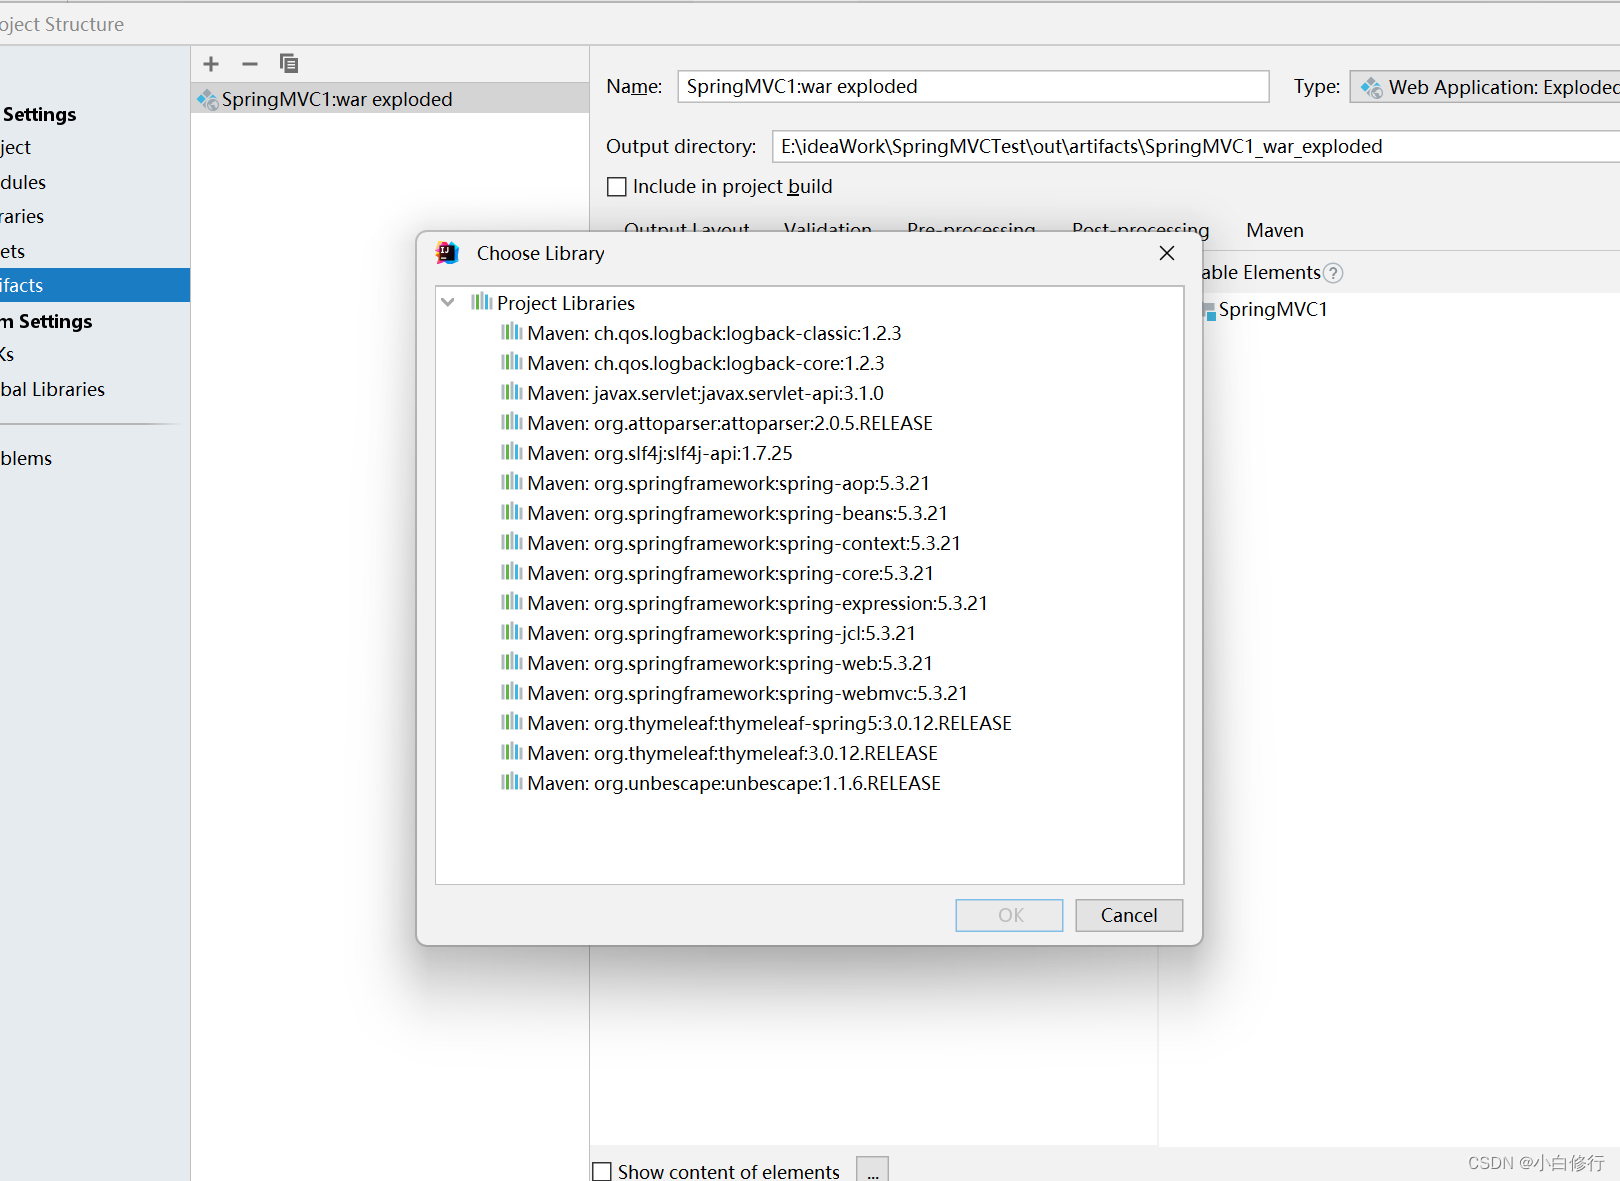1620x1181 pixels.
Task: Select the Project Libraries tree node
Action: (565, 303)
